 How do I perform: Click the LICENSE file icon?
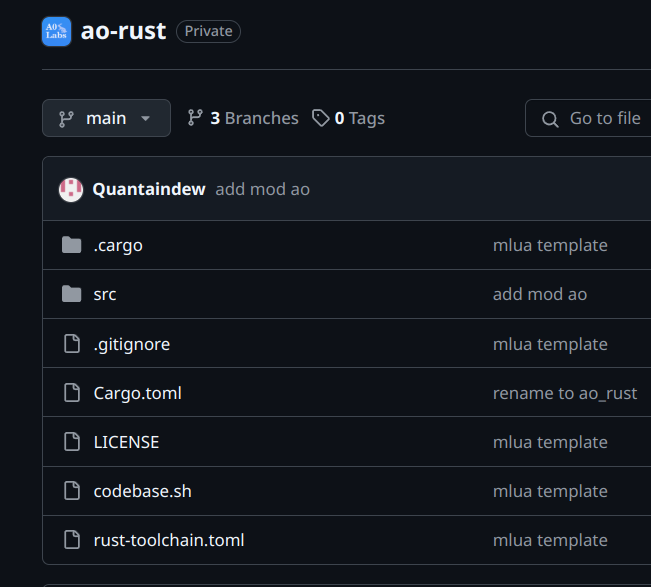[x=72, y=442]
